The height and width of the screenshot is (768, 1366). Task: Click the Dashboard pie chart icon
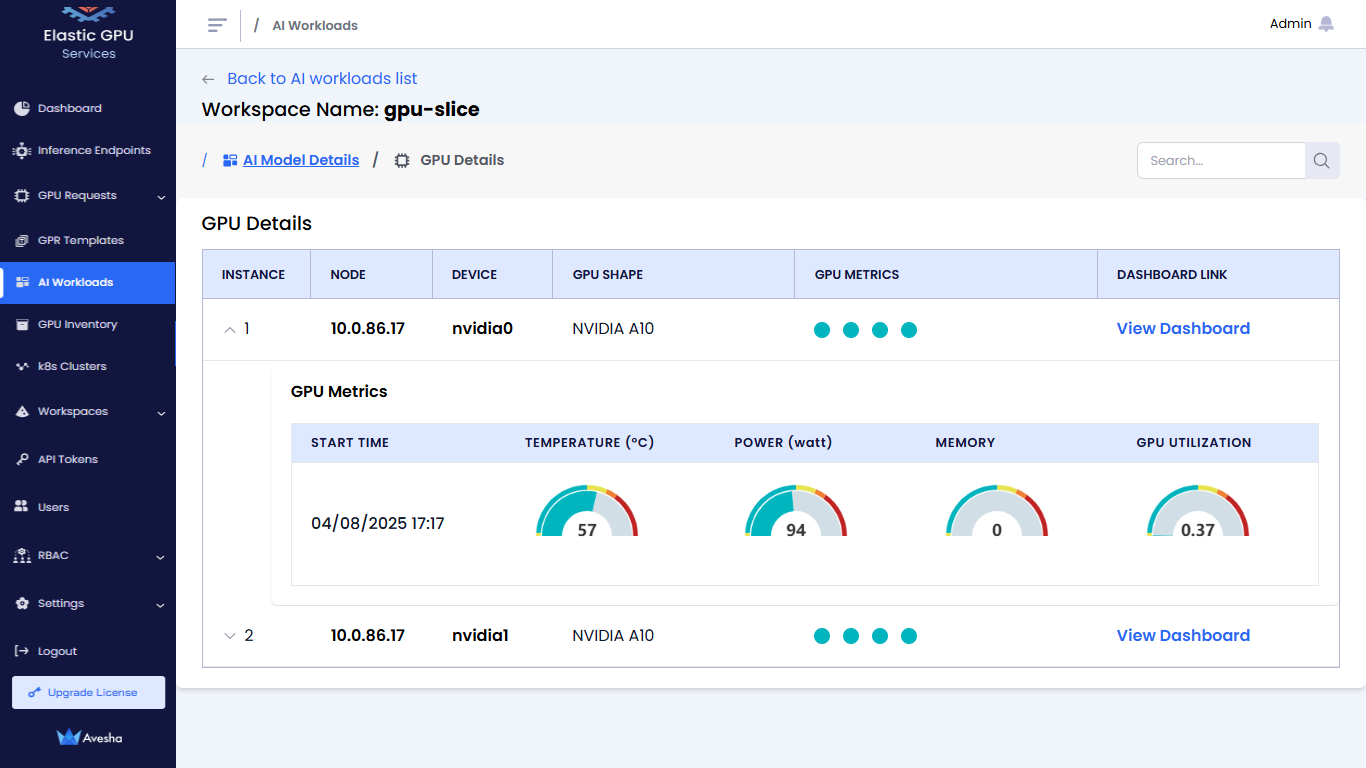(x=21, y=108)
